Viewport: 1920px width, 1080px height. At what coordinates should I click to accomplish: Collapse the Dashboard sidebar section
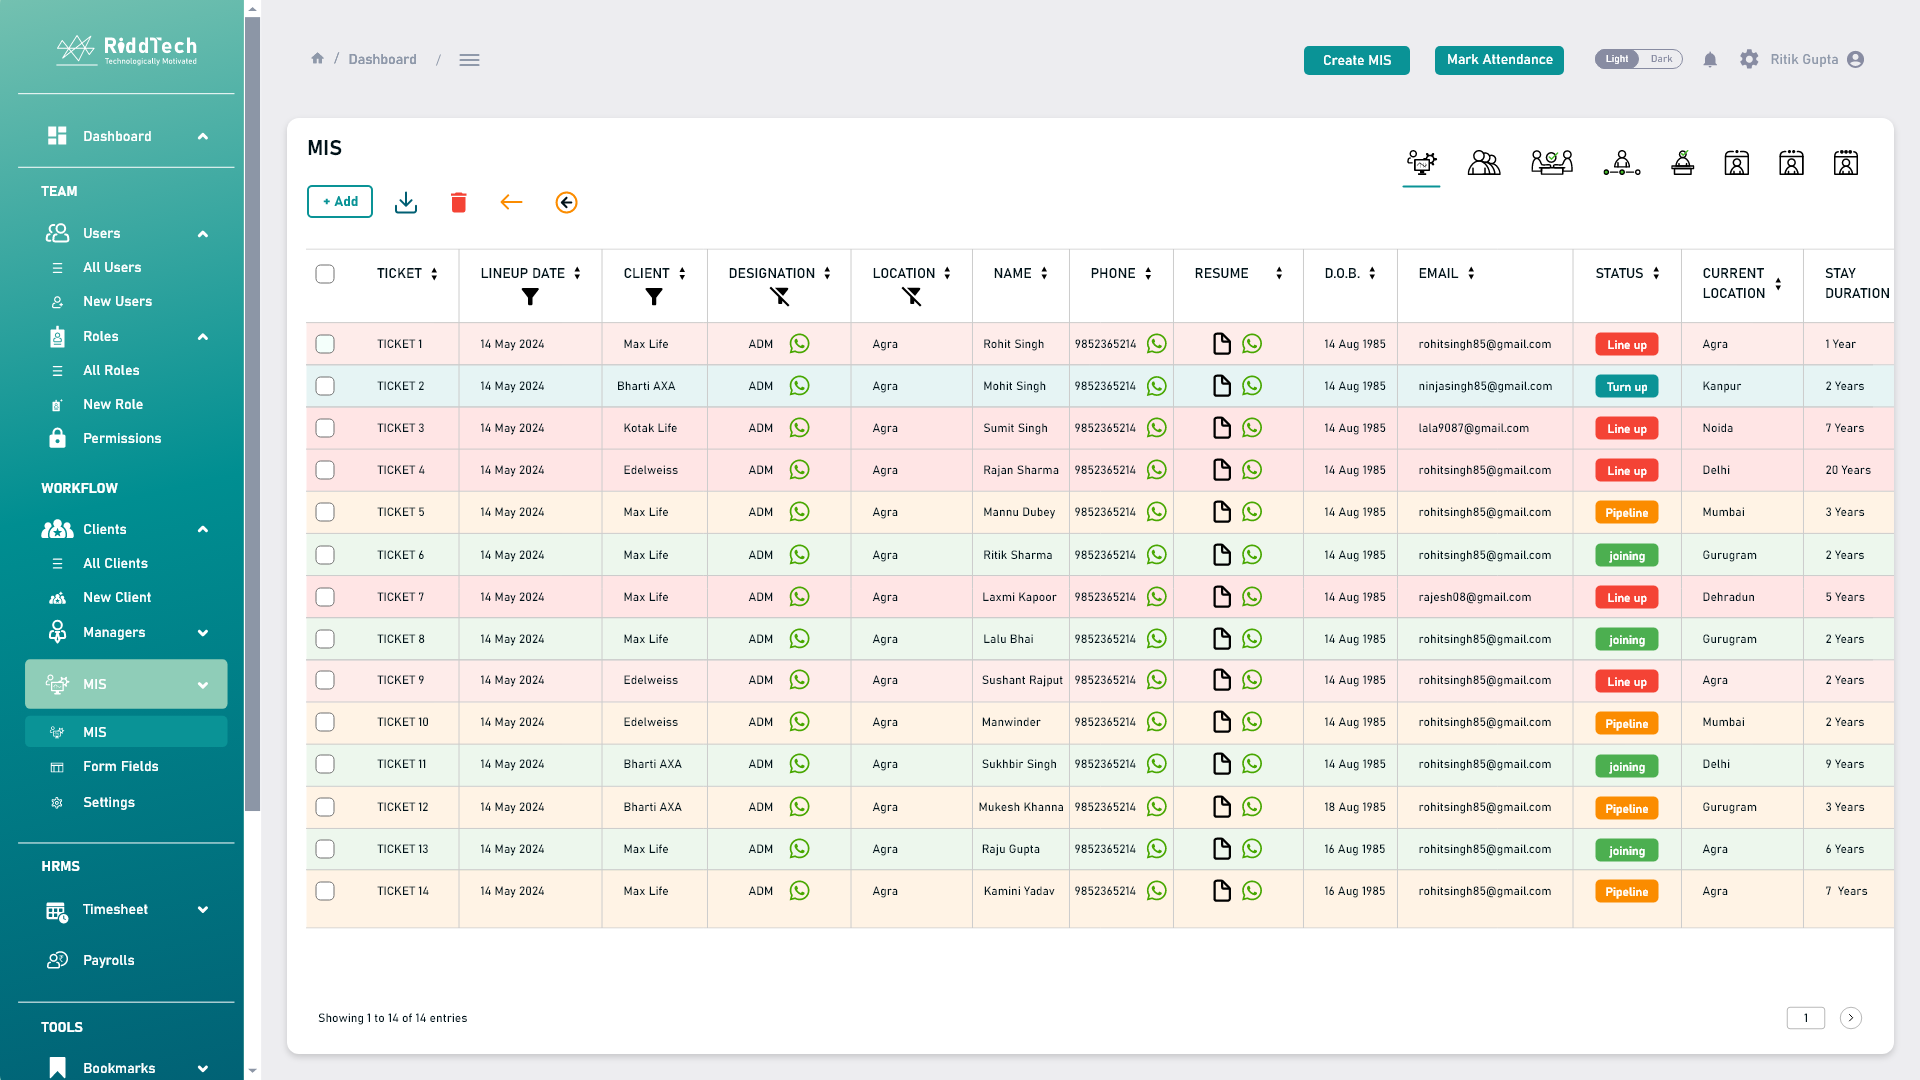pos(203,137)
